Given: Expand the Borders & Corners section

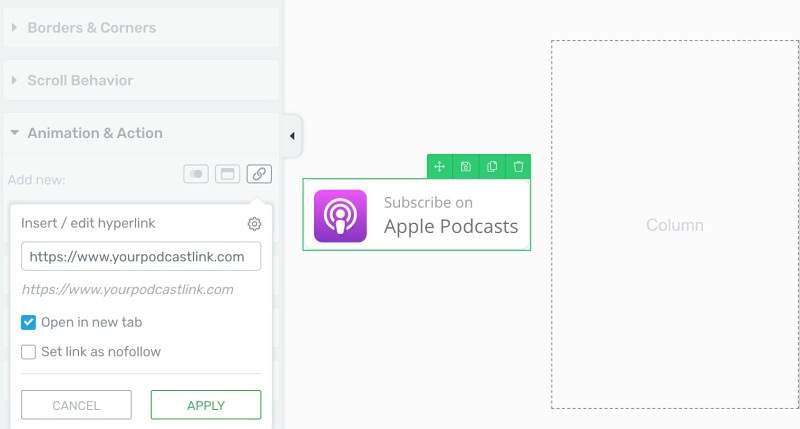Looking at the screenshot, I should coord(141,28).
